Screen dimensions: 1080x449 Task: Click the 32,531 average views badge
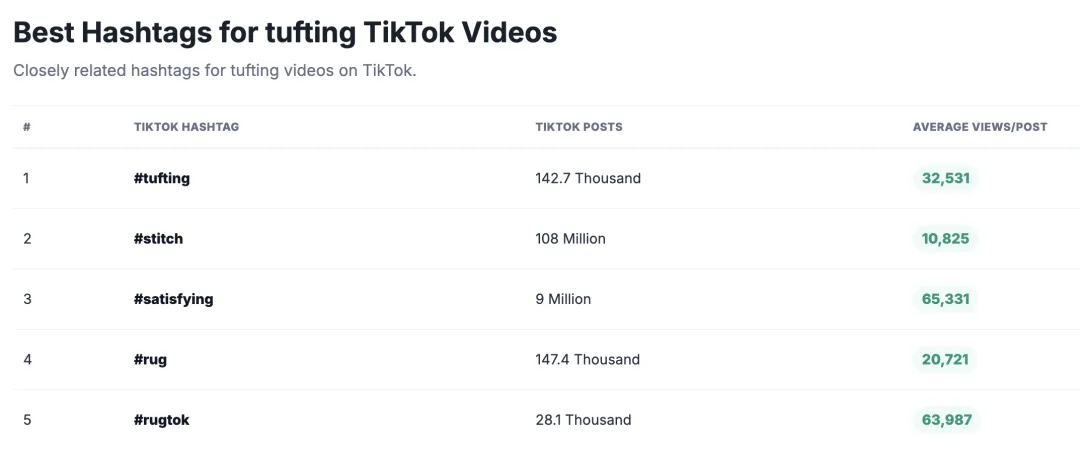(x=946, y=178)
